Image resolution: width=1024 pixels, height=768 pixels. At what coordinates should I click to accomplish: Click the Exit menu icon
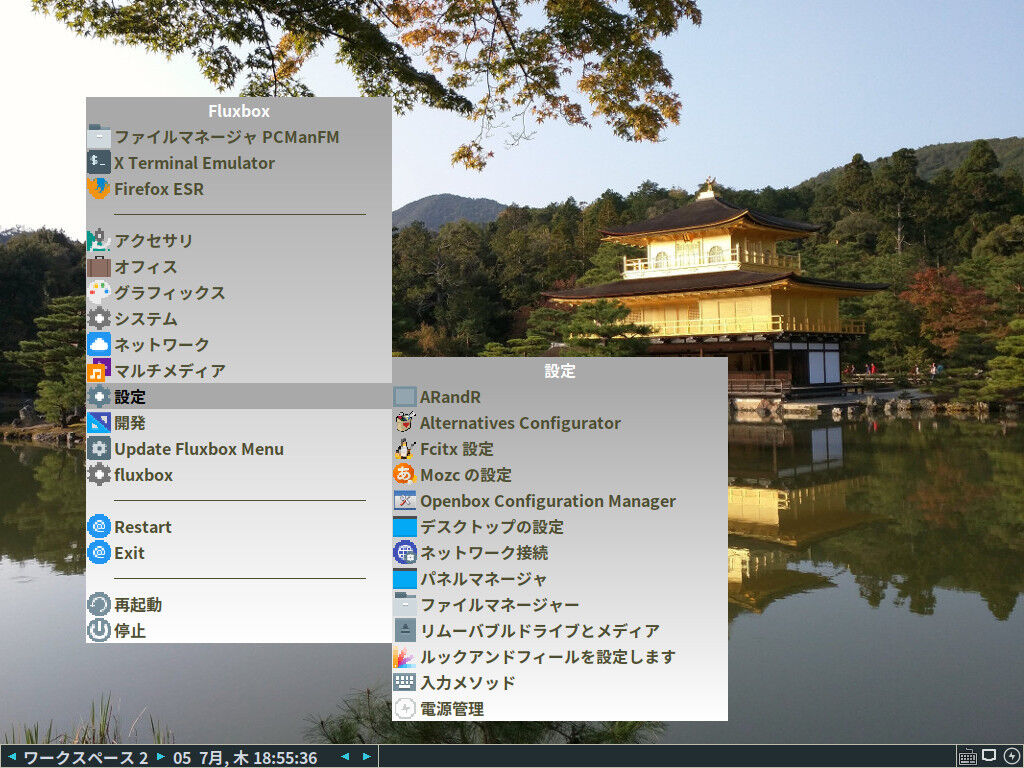[99, 552]
